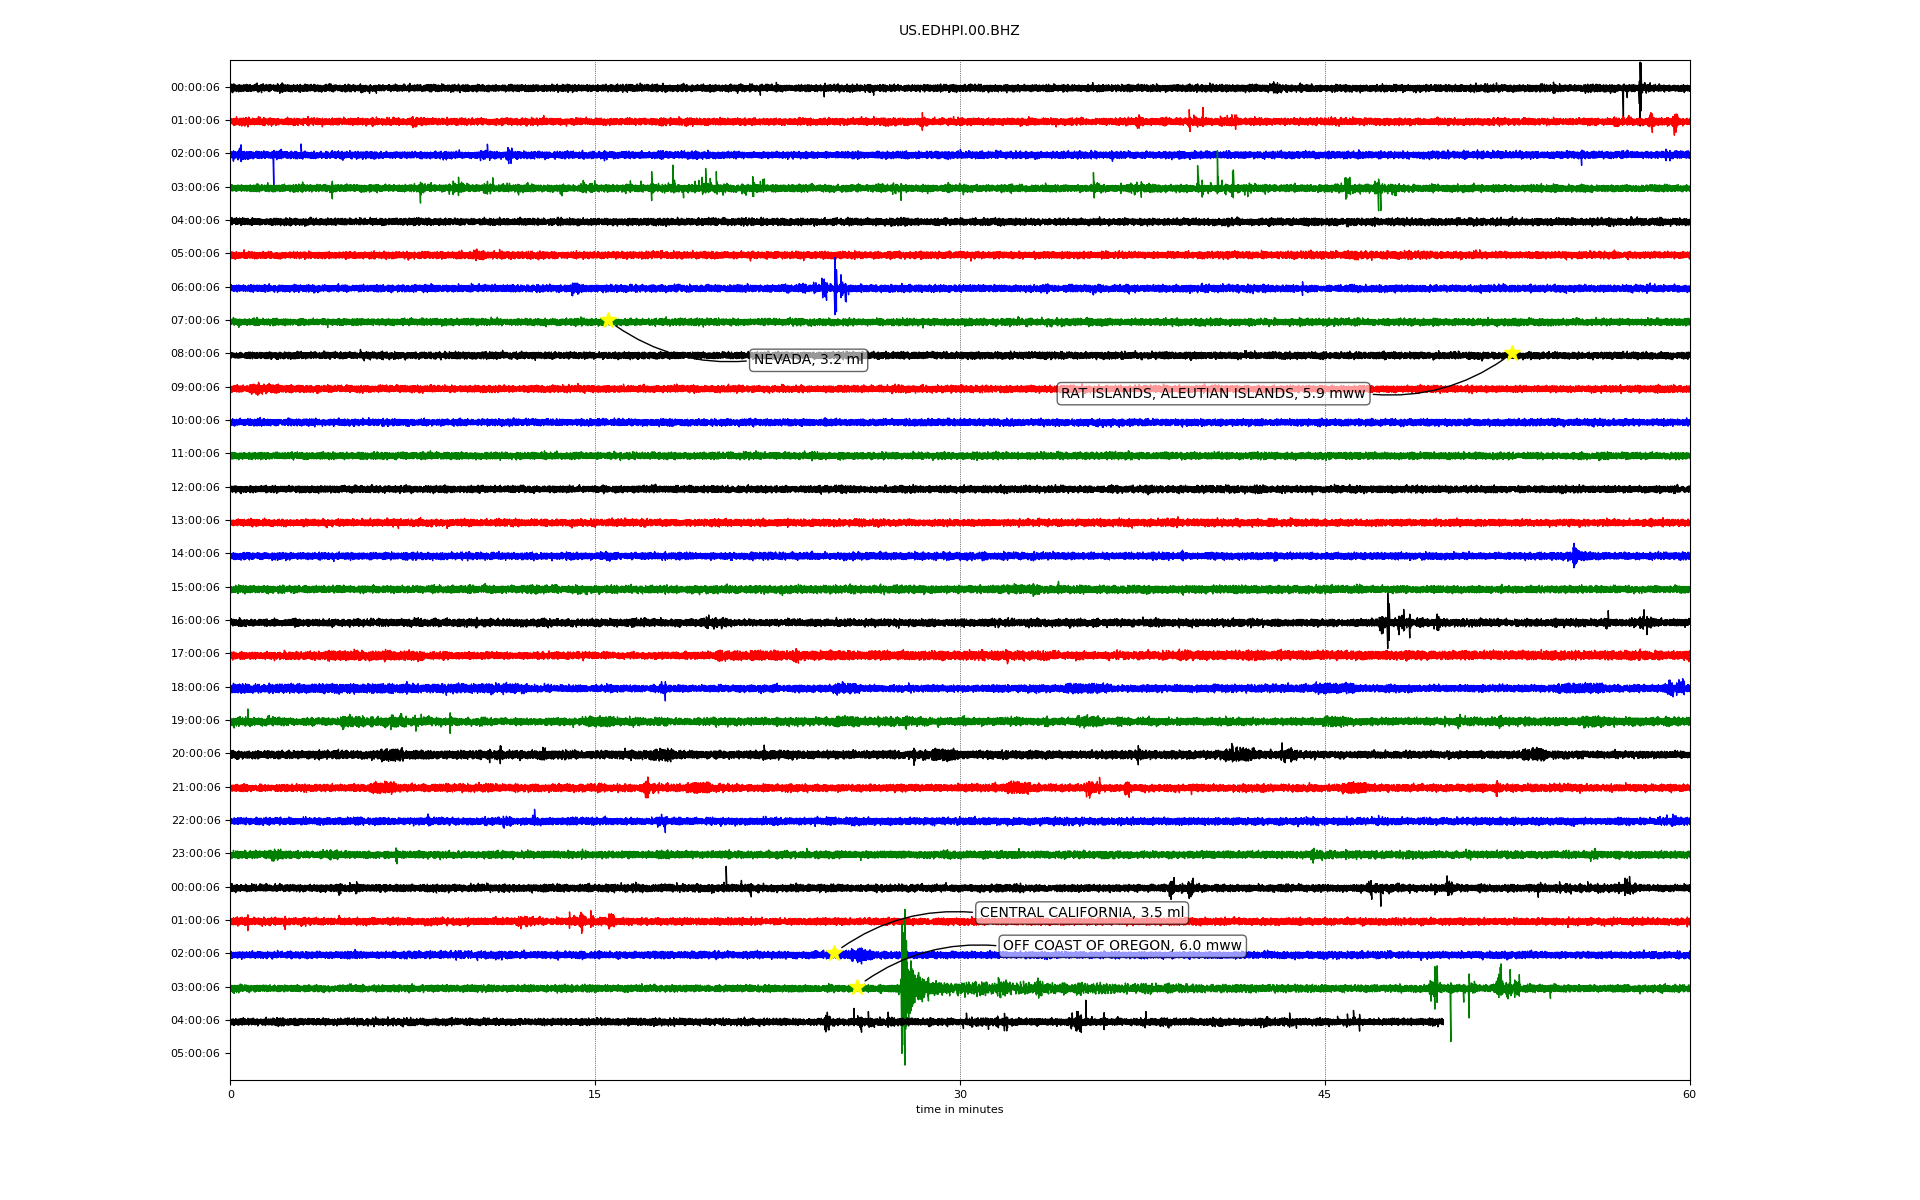Click the 'time in minutes' axis label
This screenshot has height=1200, width=1920.
(x=958, y=1110)
